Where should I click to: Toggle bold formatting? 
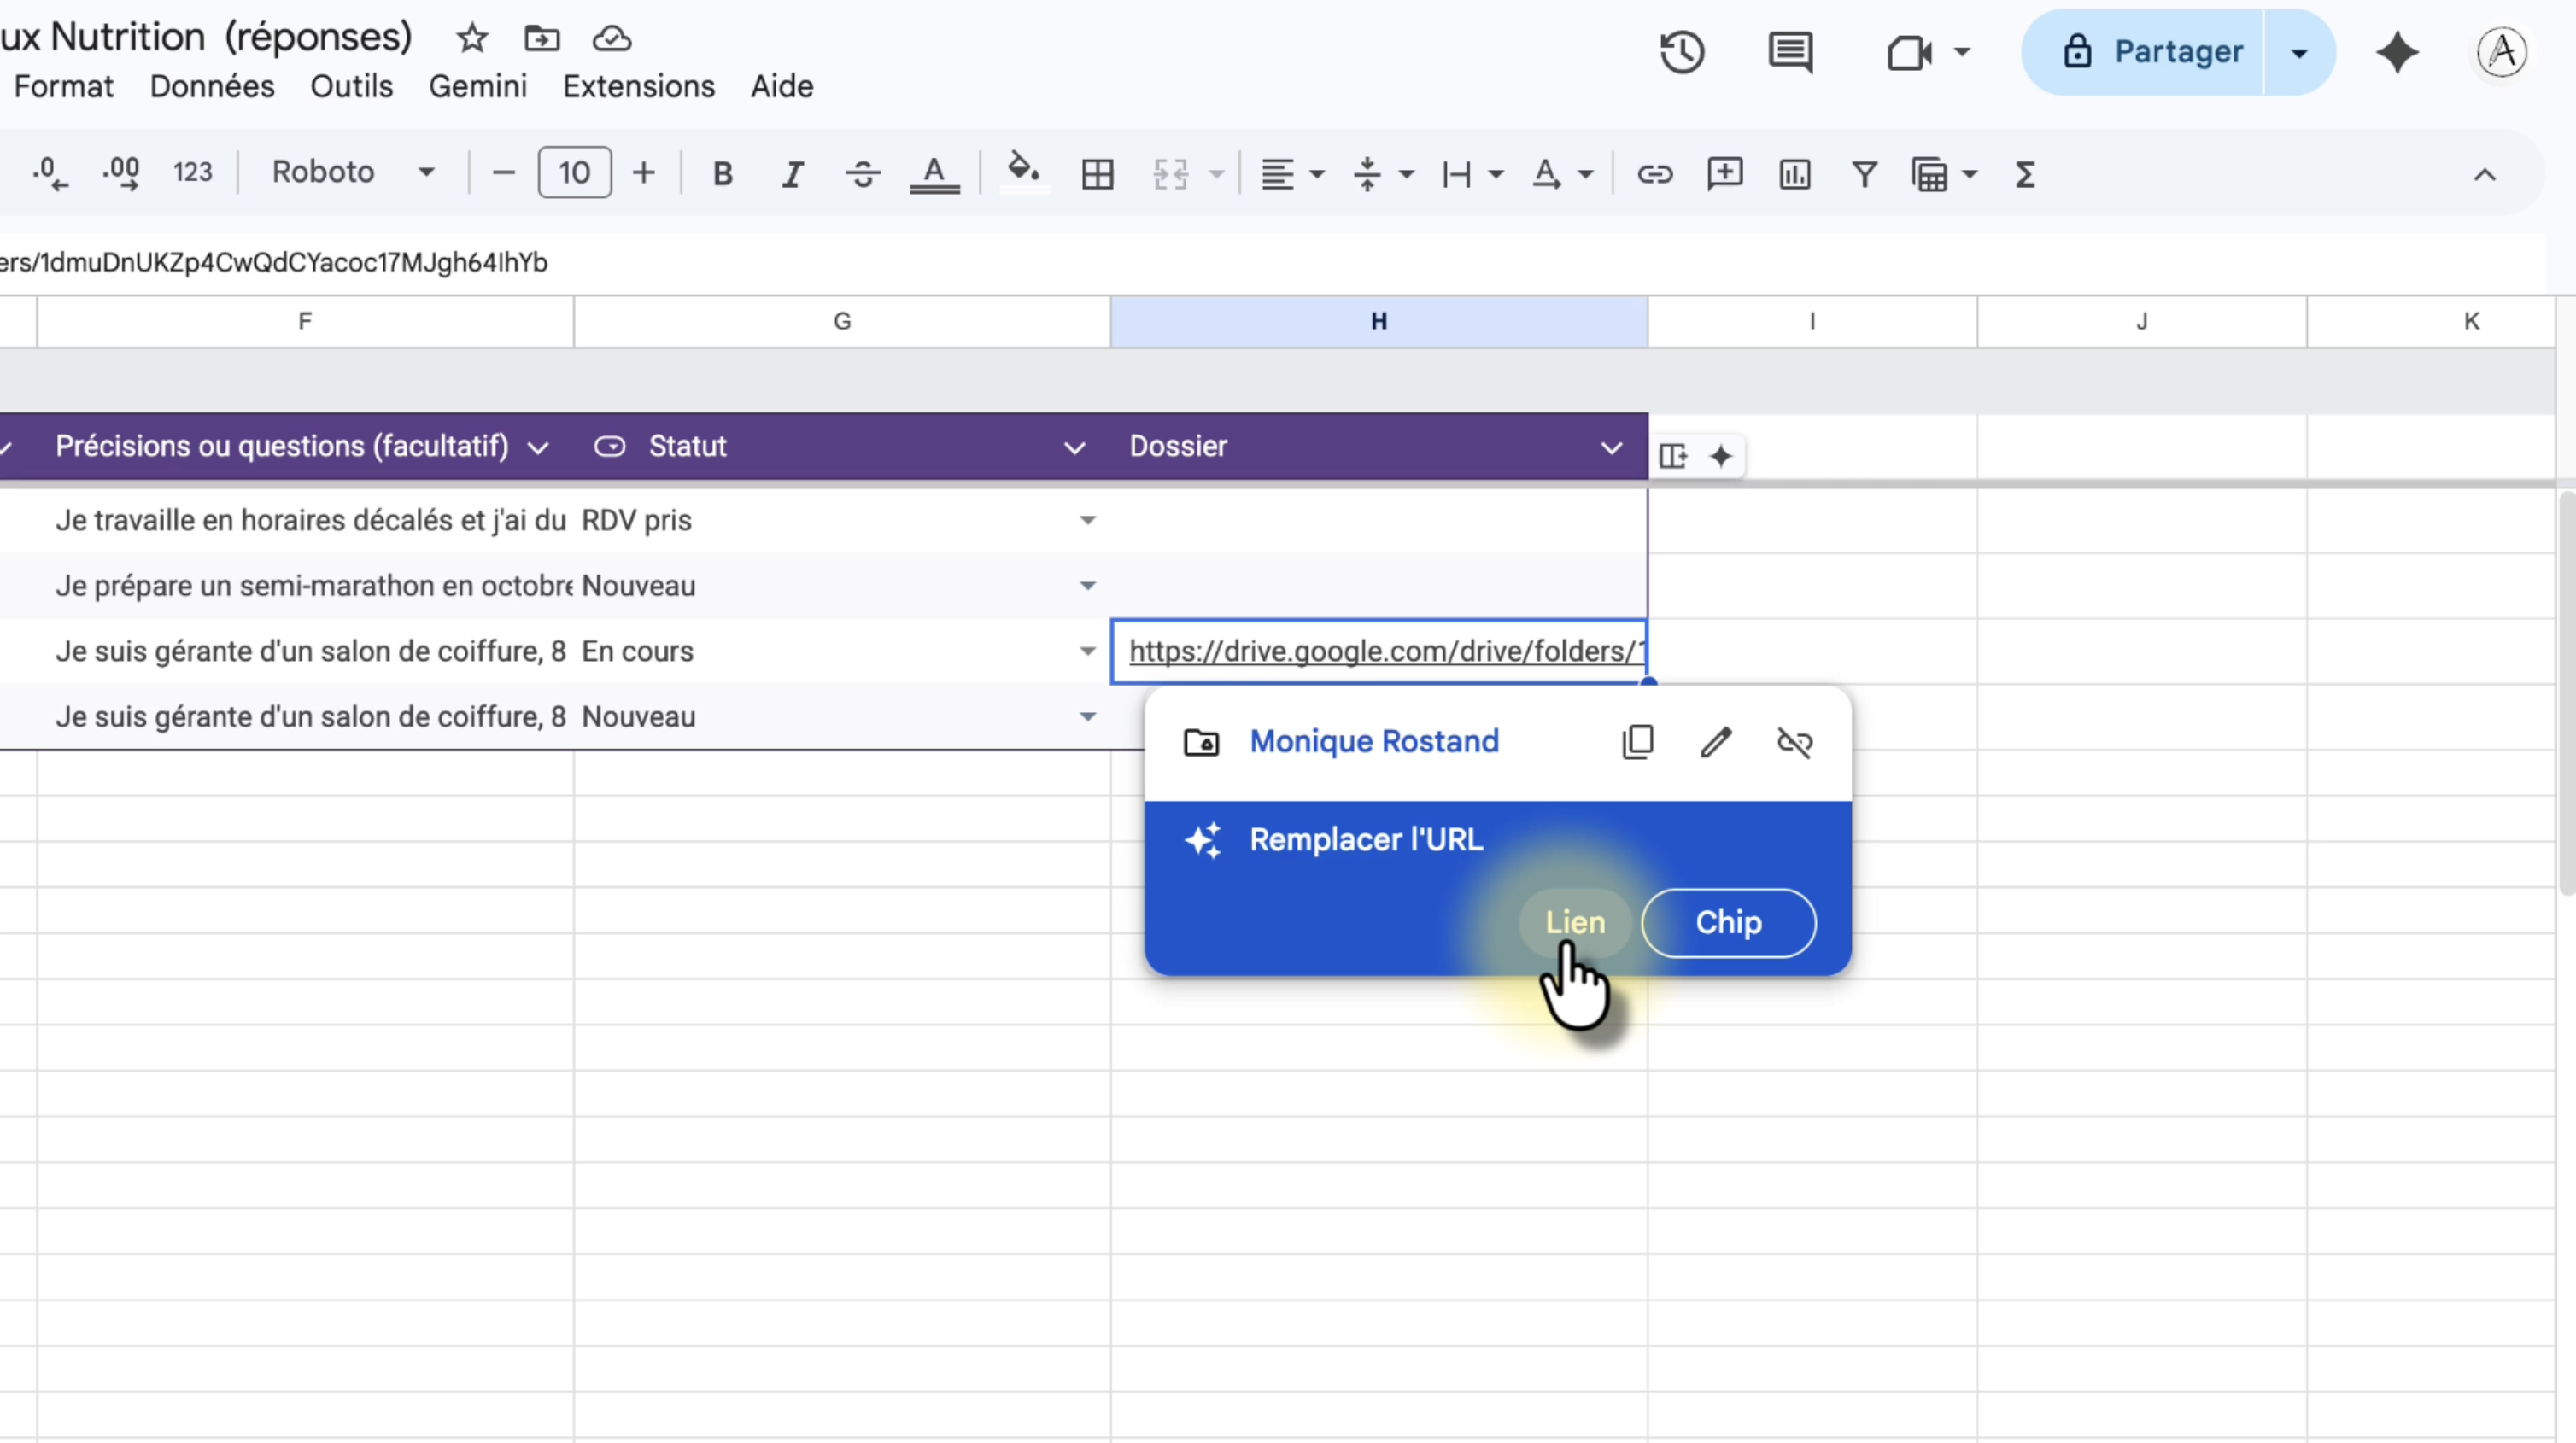(722, 174)
